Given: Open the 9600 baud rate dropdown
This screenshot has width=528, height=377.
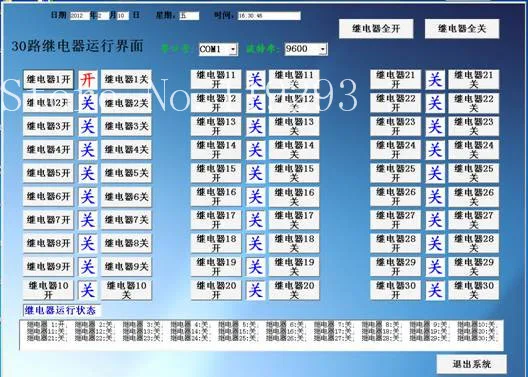Looking at the screenshot, I should point(306,49).
